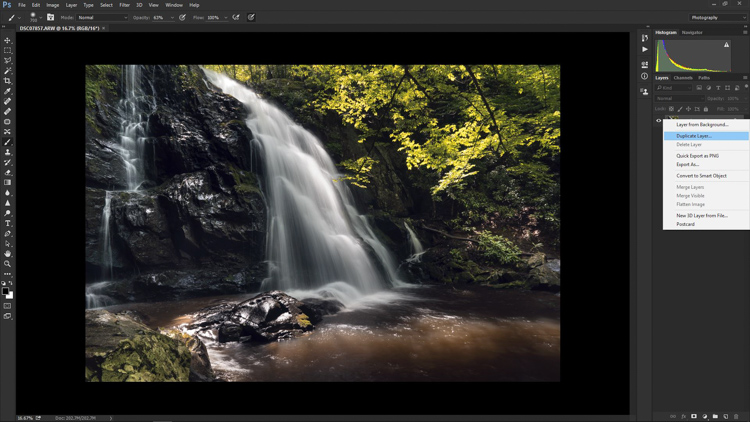The image size is (750, 422).
Task: Pick the Zoom tool from the toolbar
Action: [x=7, y=264]
